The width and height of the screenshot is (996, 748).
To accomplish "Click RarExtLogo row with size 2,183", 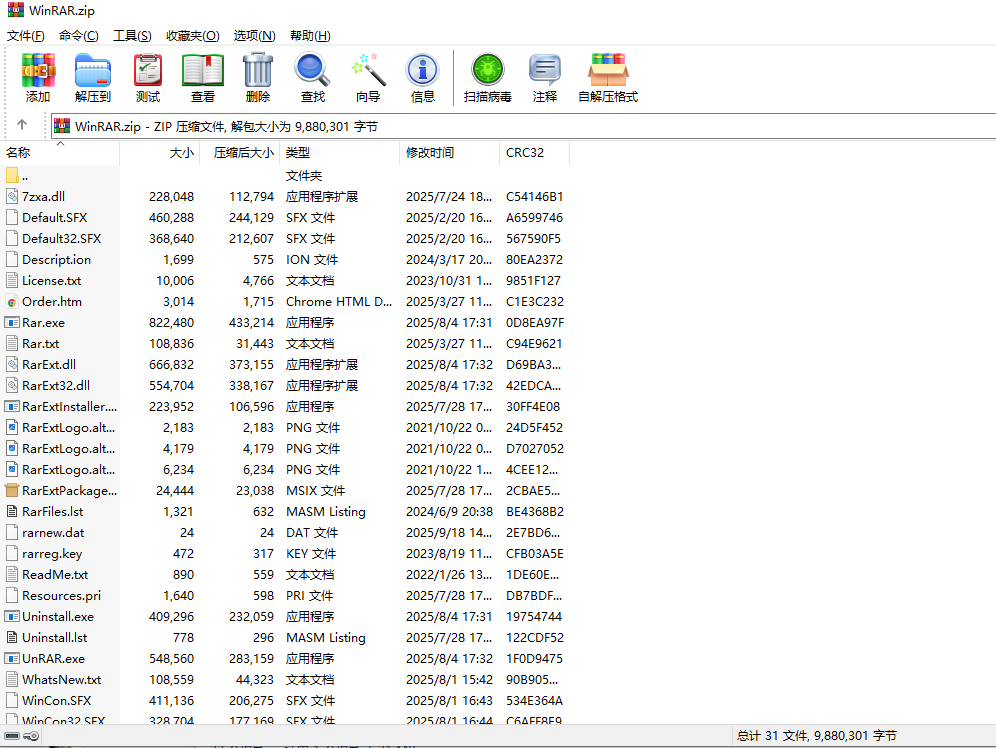I will click(285, 427).
